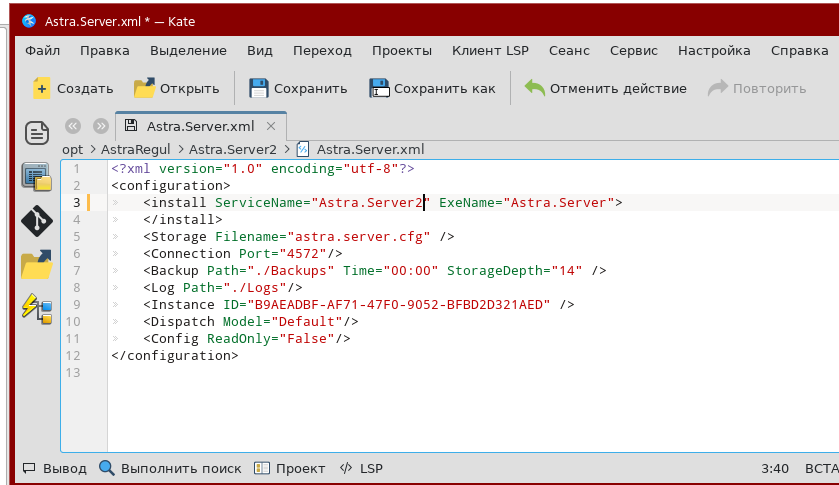Image resolution: width=839 pixels, height=485 pixels.
Task: Click the Сохранить как toolbar icon
Action: point(379,88)
